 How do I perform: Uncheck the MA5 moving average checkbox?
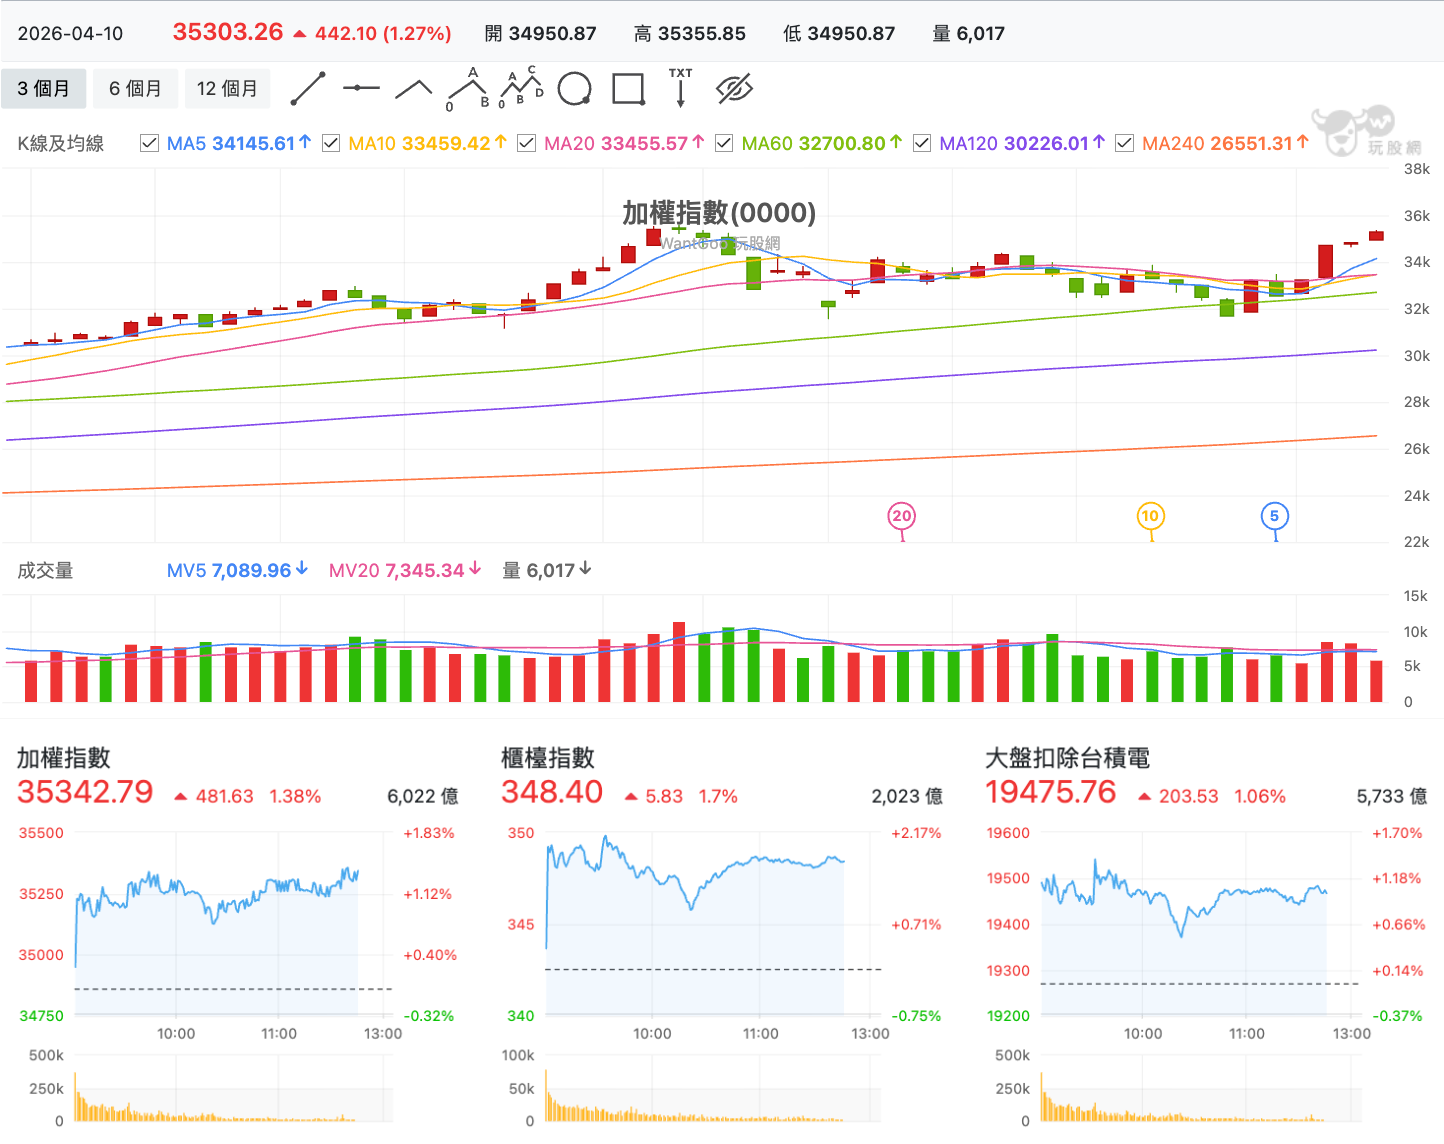click(150, 143)
